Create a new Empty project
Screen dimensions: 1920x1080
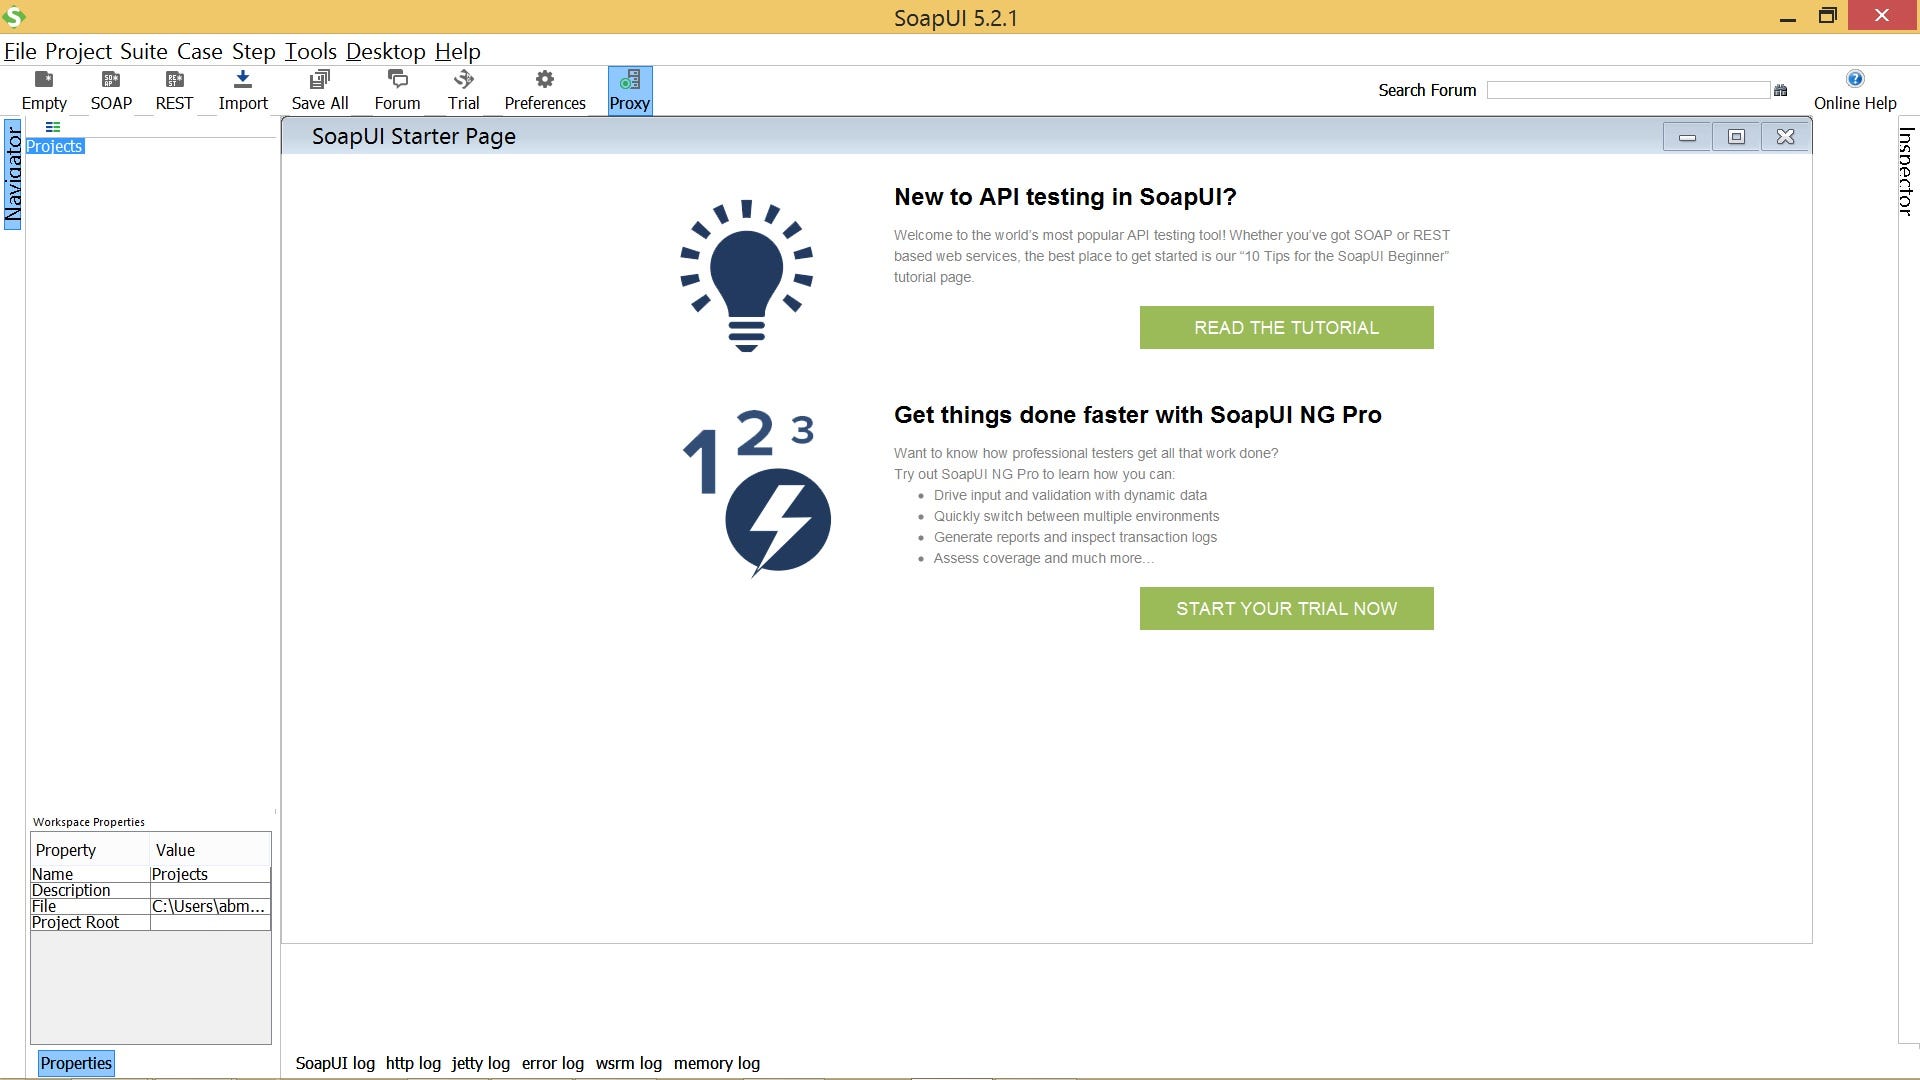point(44,90)
